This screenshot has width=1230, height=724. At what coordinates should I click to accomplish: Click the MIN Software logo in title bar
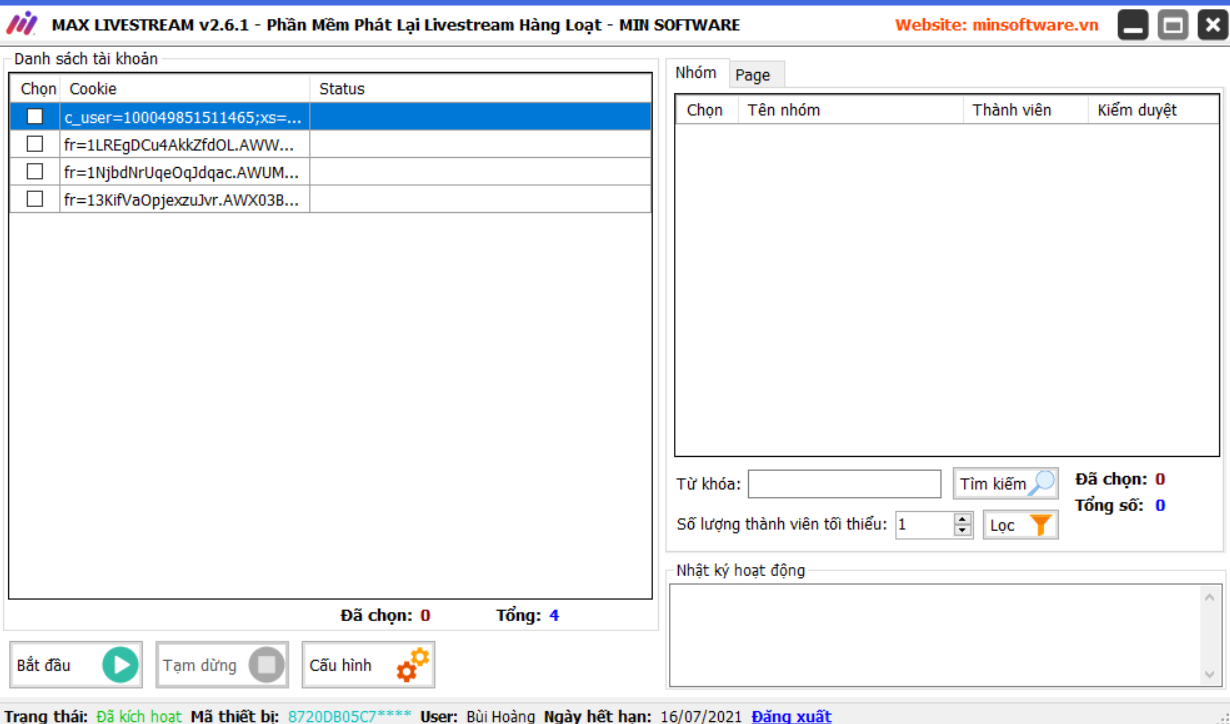tap(22, 24)
